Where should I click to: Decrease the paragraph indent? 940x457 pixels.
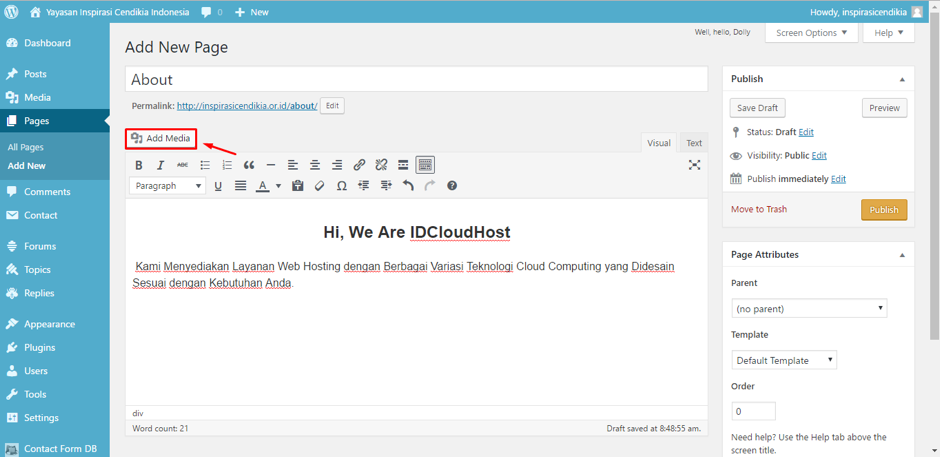(363, 186)
